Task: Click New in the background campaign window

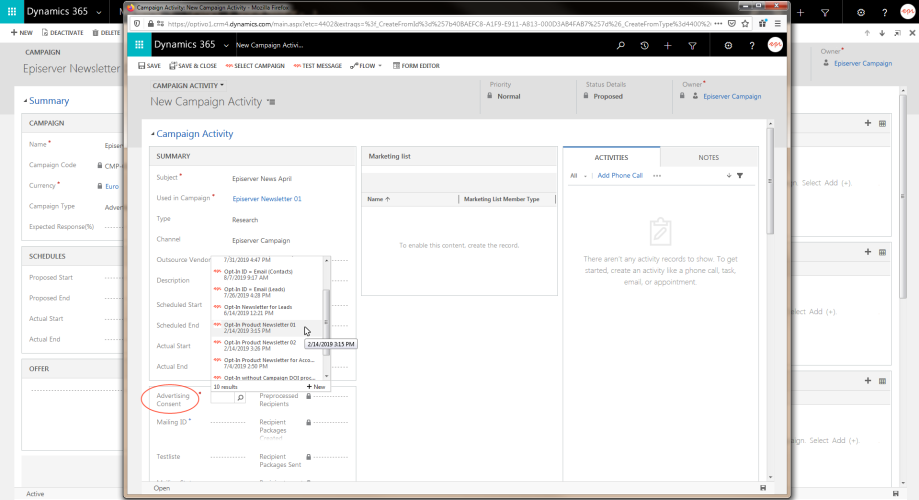Action: (22, 33)
